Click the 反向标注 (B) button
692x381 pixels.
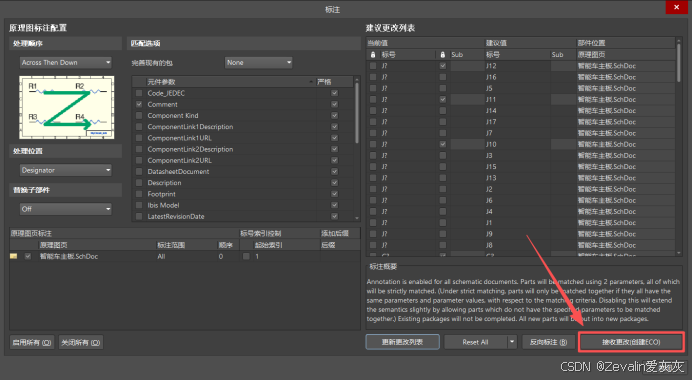pos(549,342)
